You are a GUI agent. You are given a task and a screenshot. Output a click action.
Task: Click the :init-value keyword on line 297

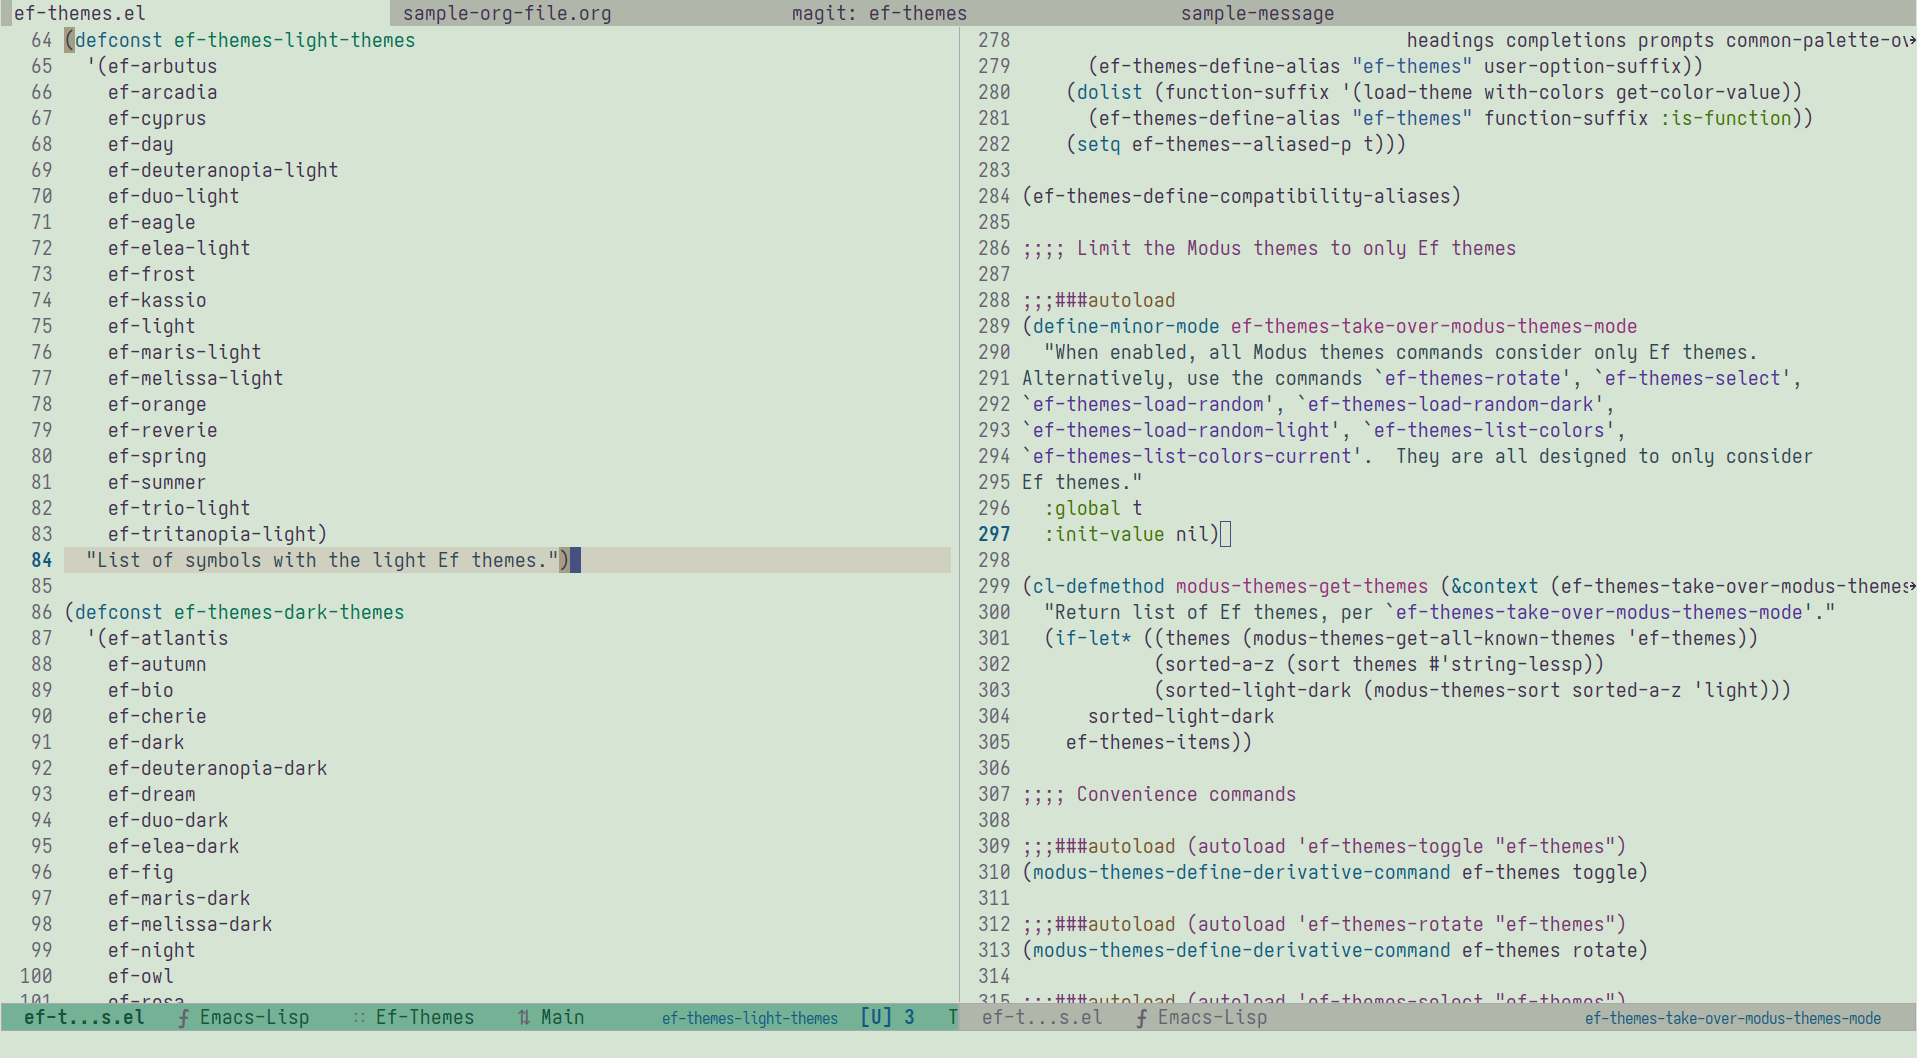coord(1104,534)
